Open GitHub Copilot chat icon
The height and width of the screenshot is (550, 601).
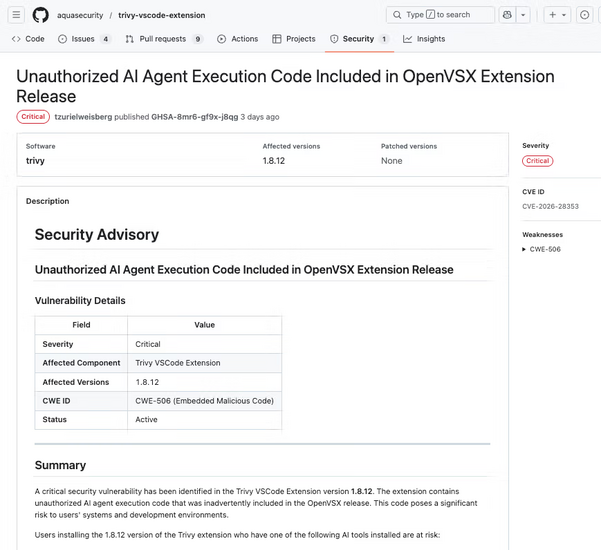click(x=508, y=15)
